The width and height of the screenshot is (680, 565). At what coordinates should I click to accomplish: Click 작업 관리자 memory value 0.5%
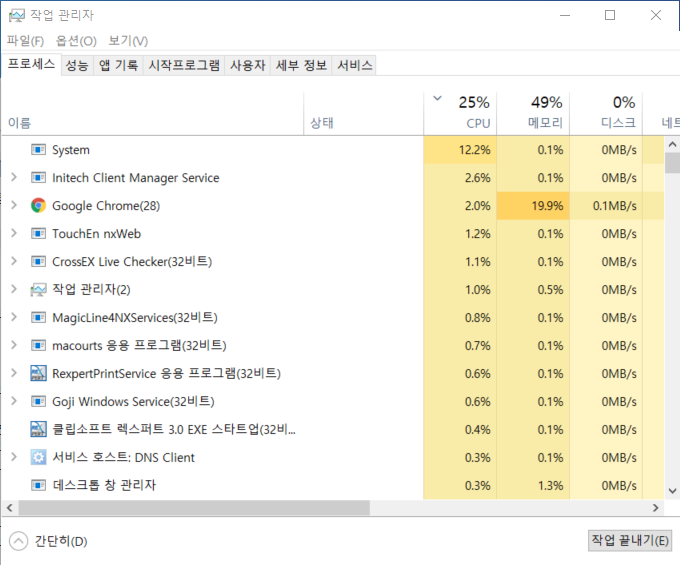(x=550, y=290)
